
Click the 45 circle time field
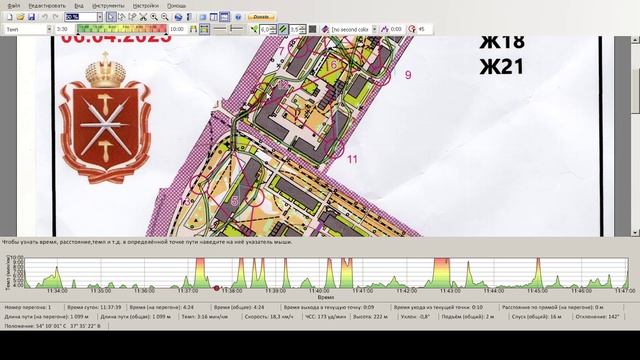click(x=424, y=29)
